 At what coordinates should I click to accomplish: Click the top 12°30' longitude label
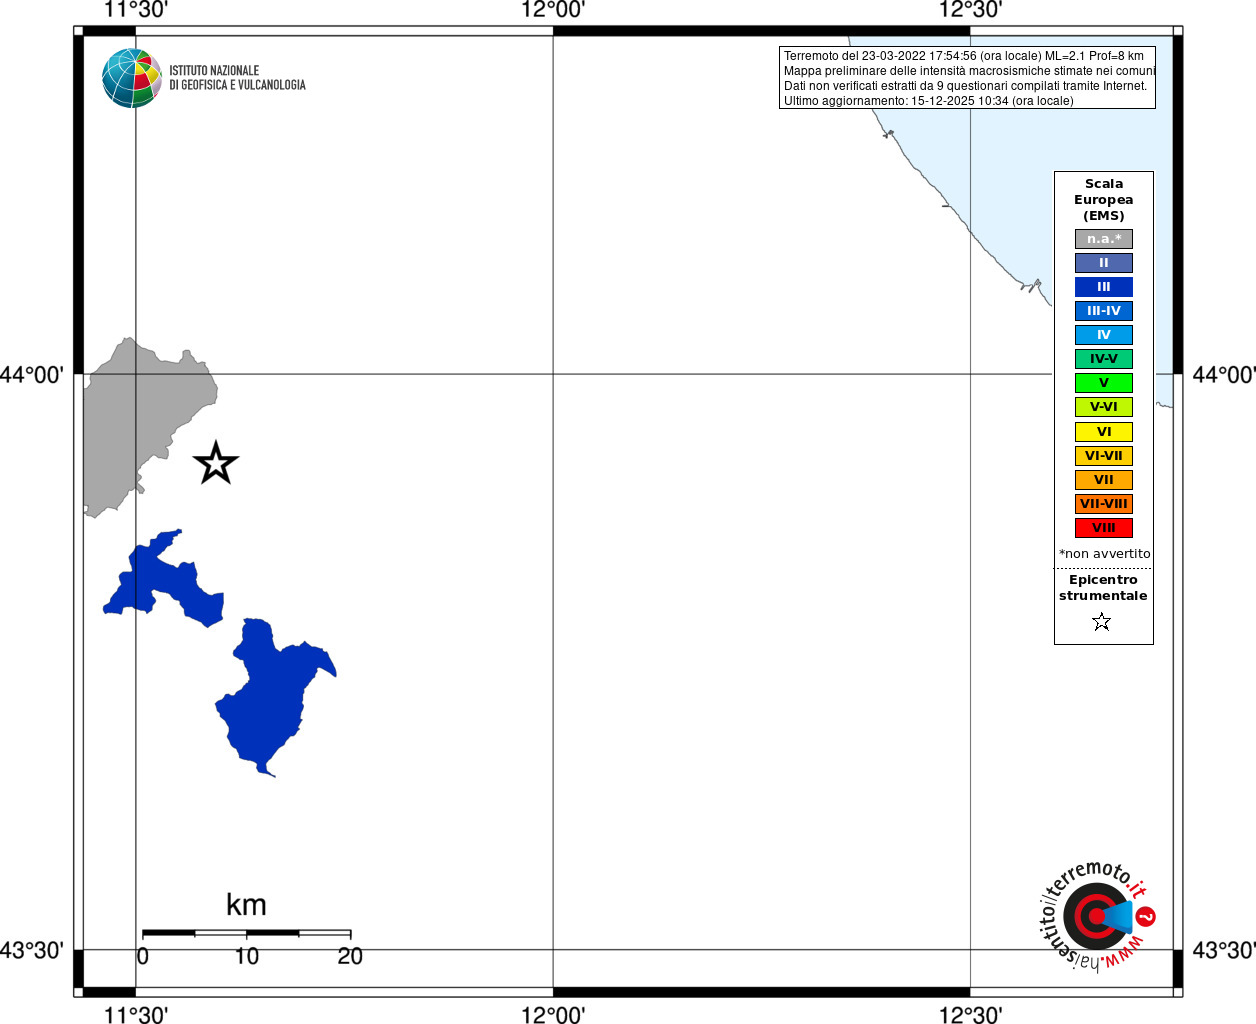click(x=970, y=10)
